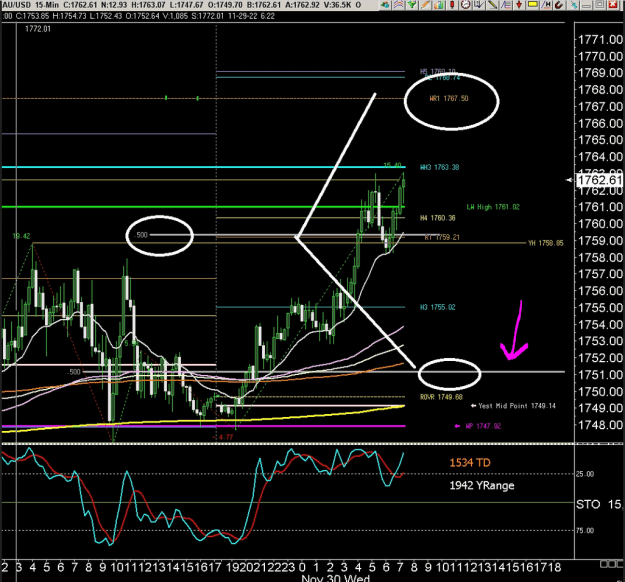Image resolution: width=625 pixels, height=582 pixels.
Task: Click the -4.77 red value label
Action: tap(224, 437)
